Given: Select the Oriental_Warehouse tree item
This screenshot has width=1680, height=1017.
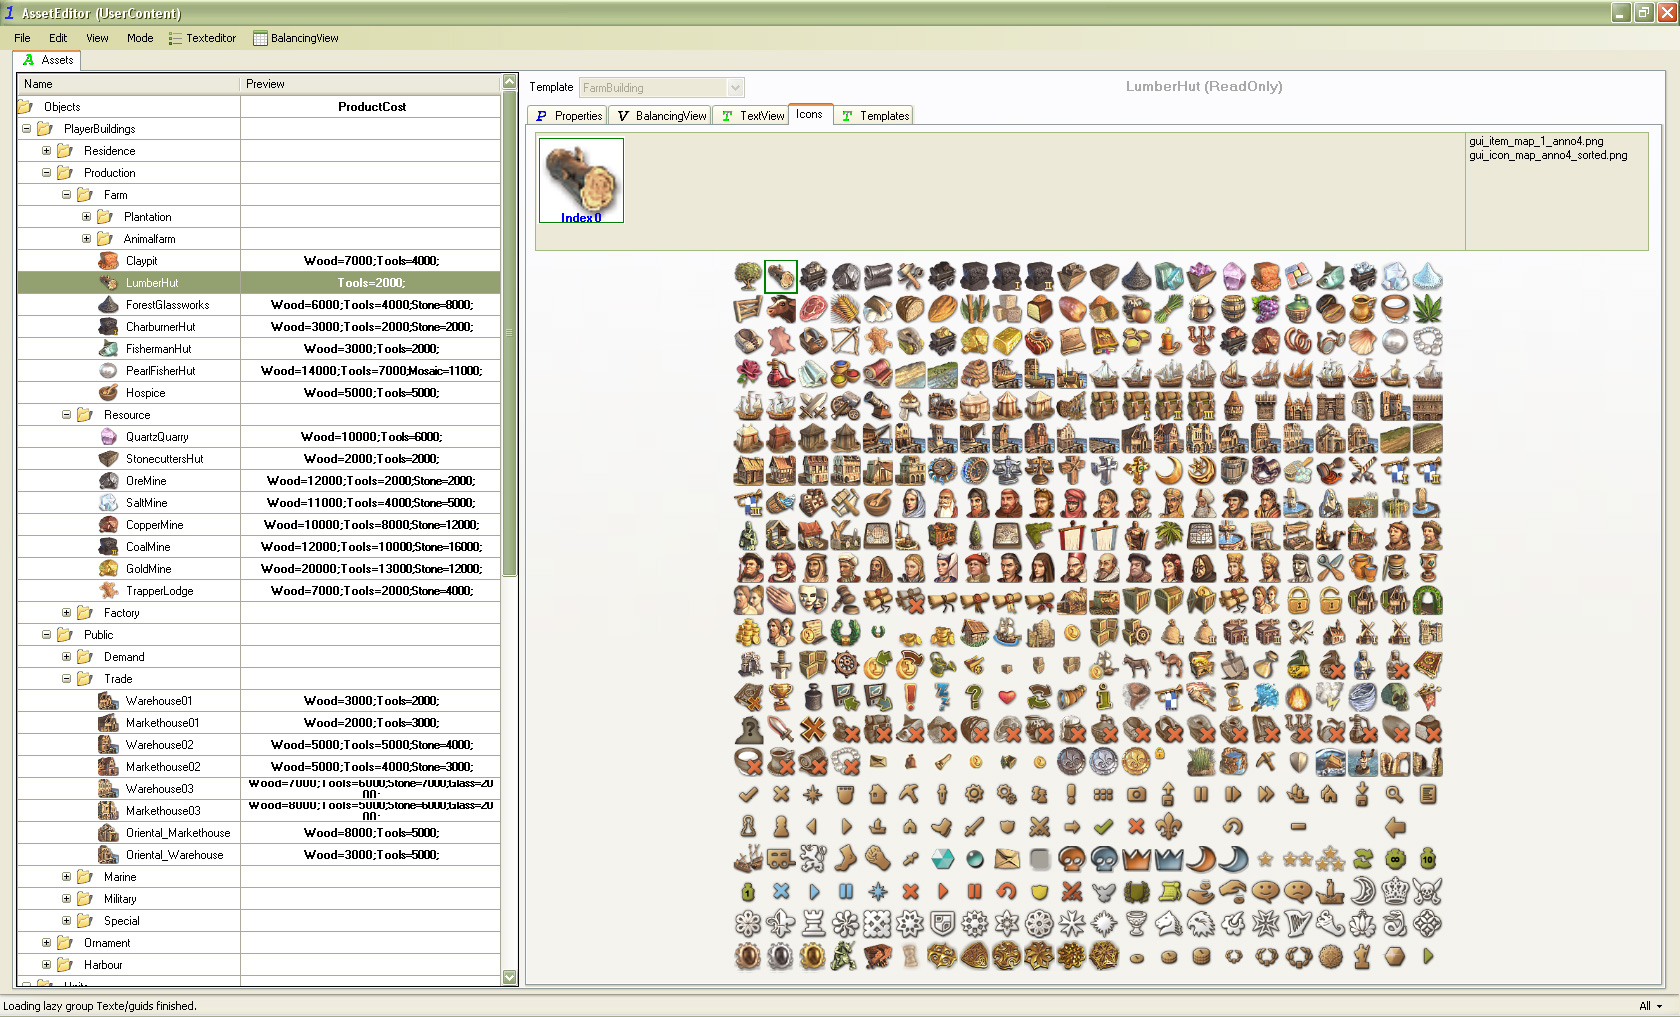Looking at the screenshot, I should (174, 855).
